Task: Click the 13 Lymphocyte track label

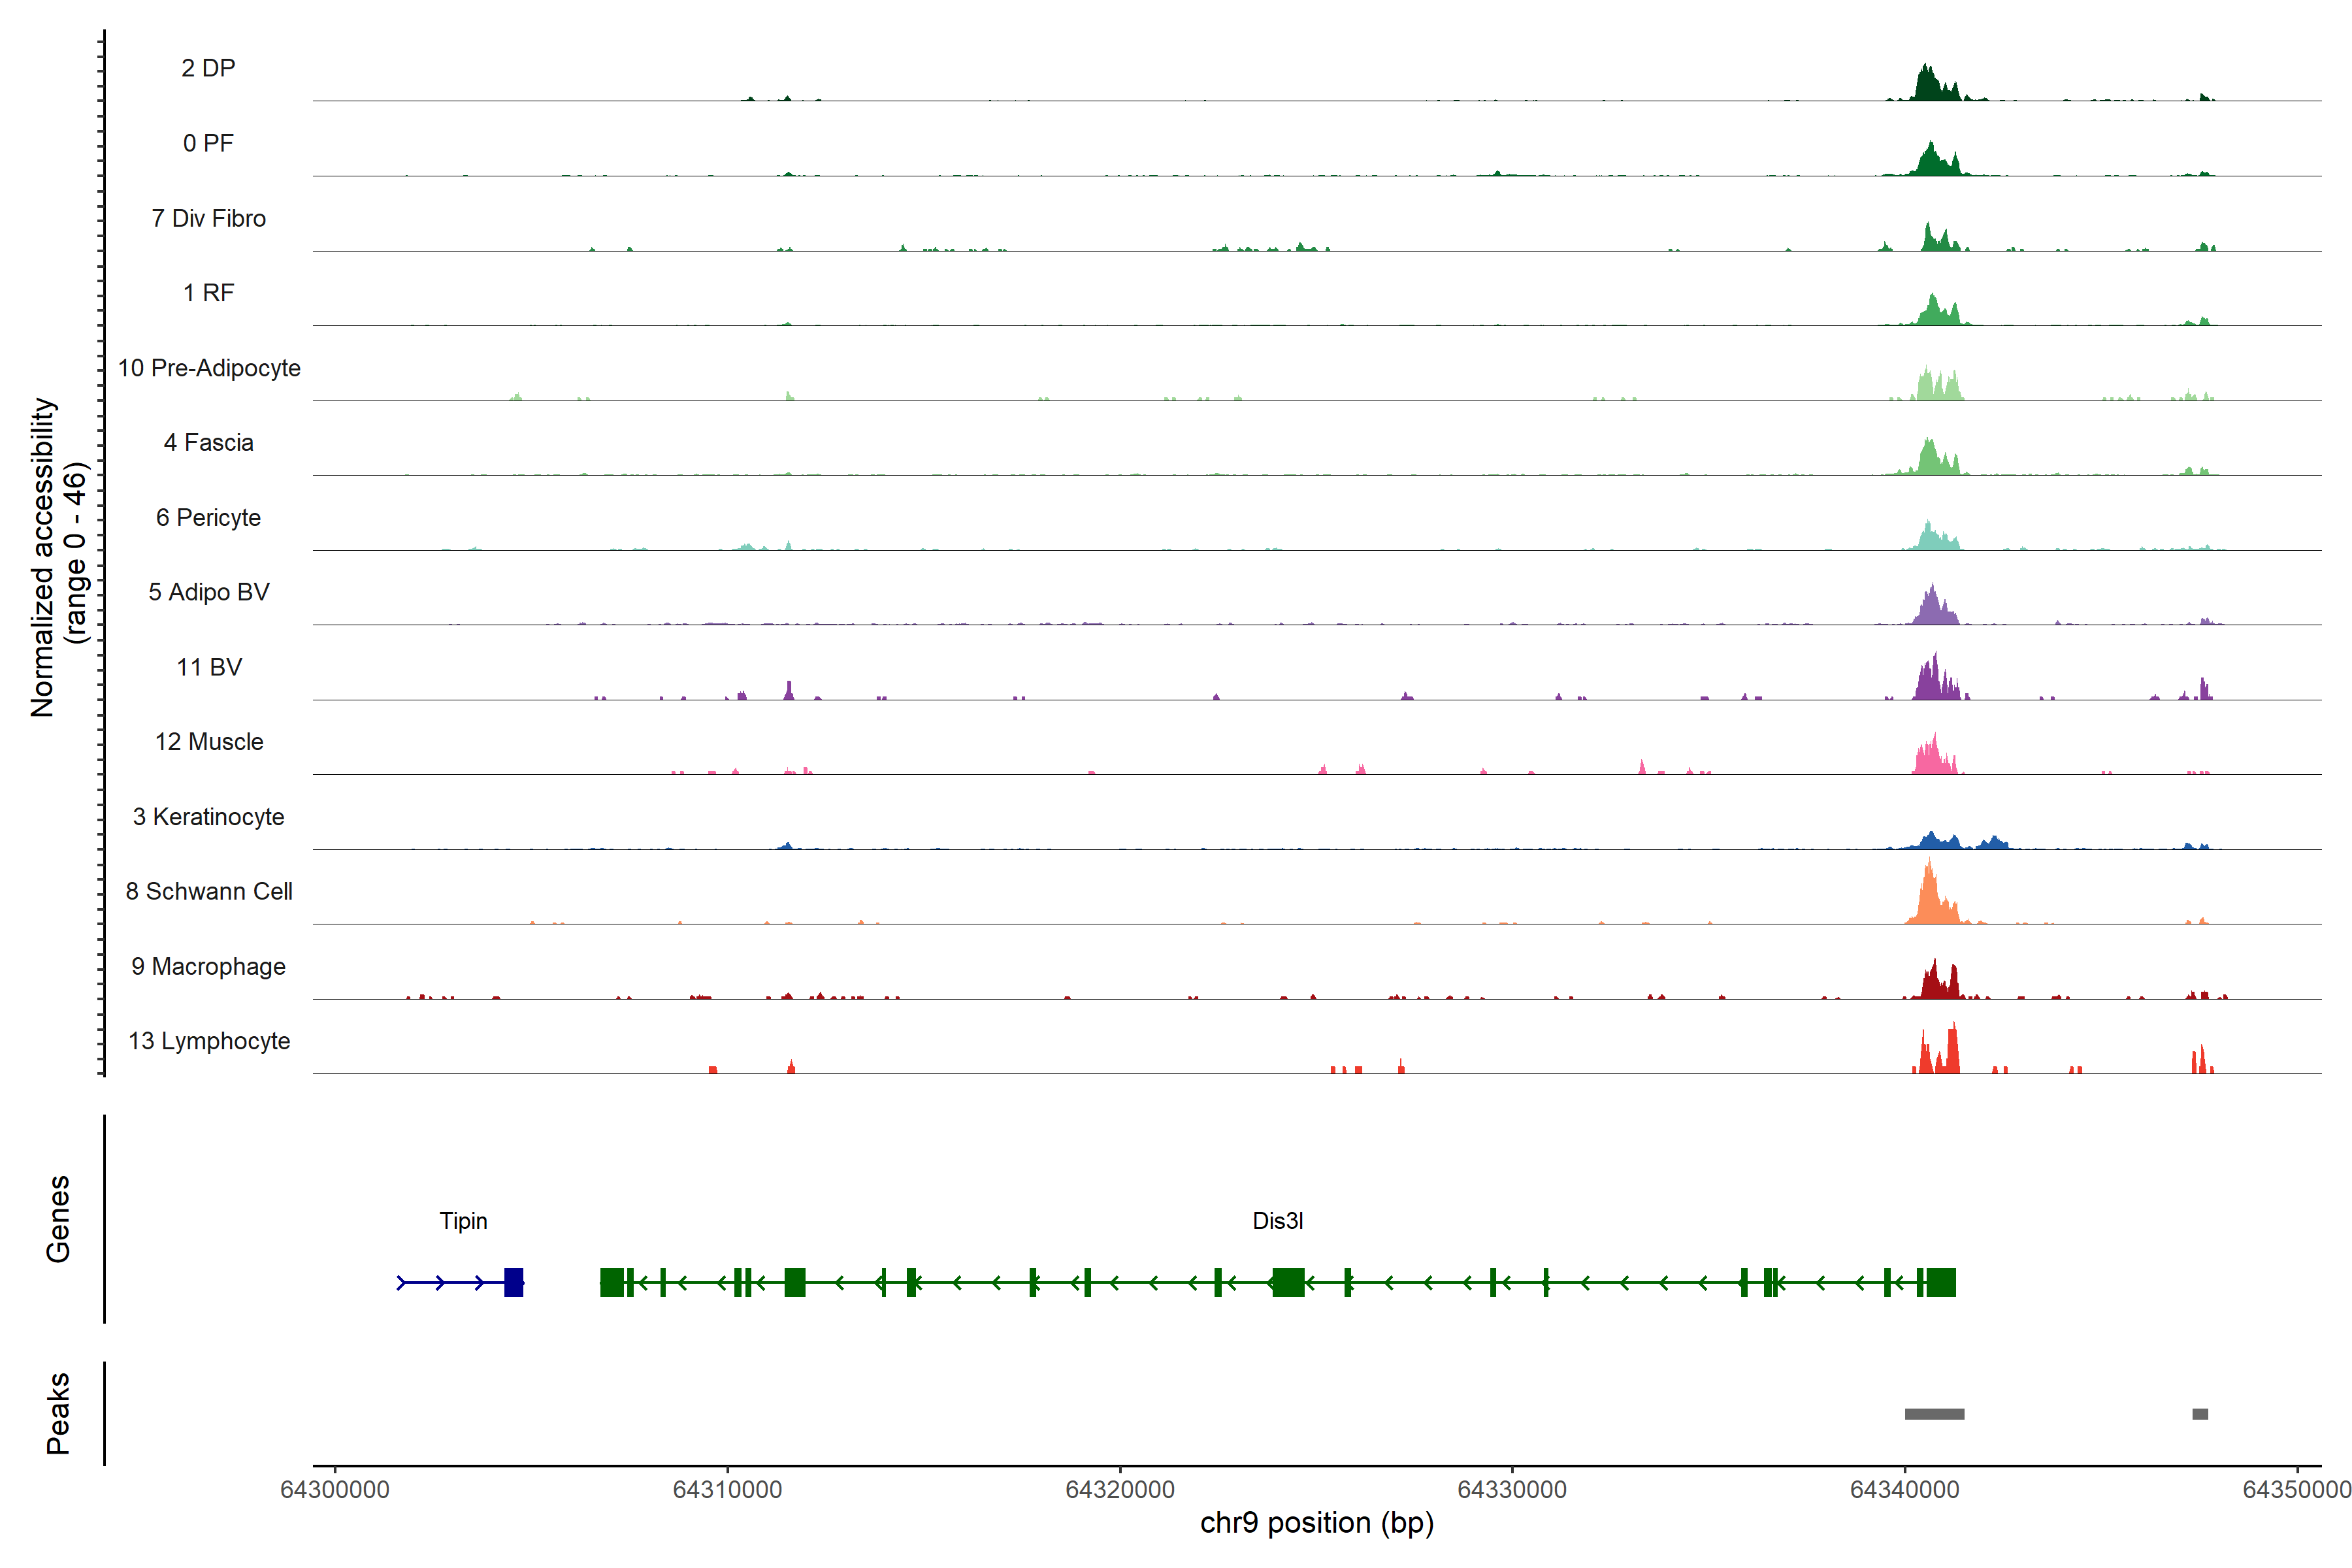Action: [208, 1041]
